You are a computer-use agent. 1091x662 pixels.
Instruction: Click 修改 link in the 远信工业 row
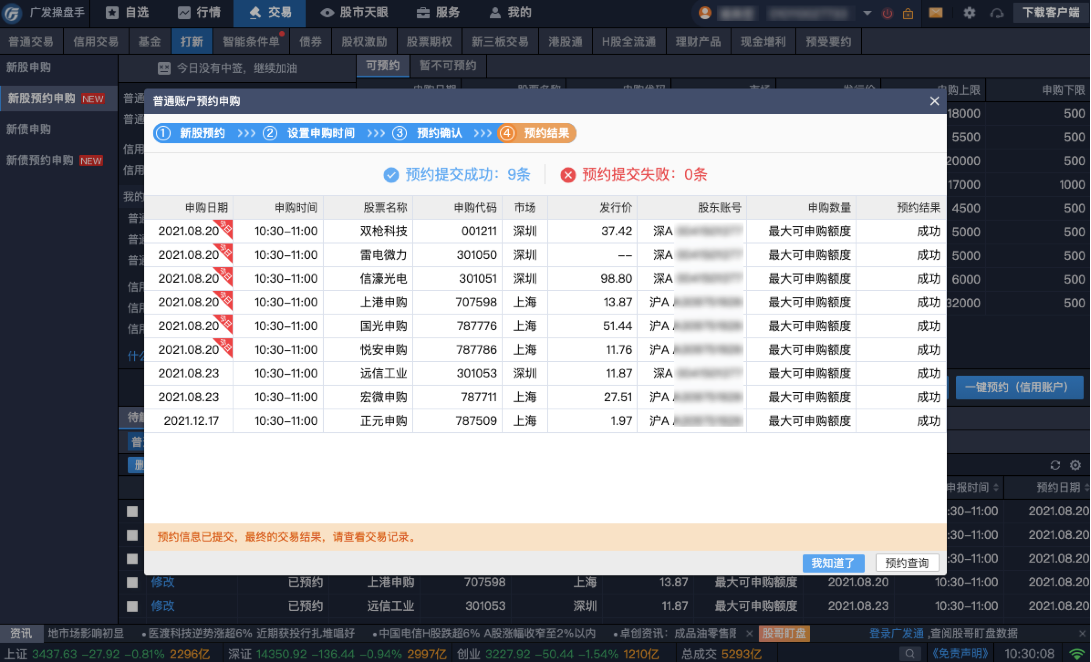tap(163, 606)
